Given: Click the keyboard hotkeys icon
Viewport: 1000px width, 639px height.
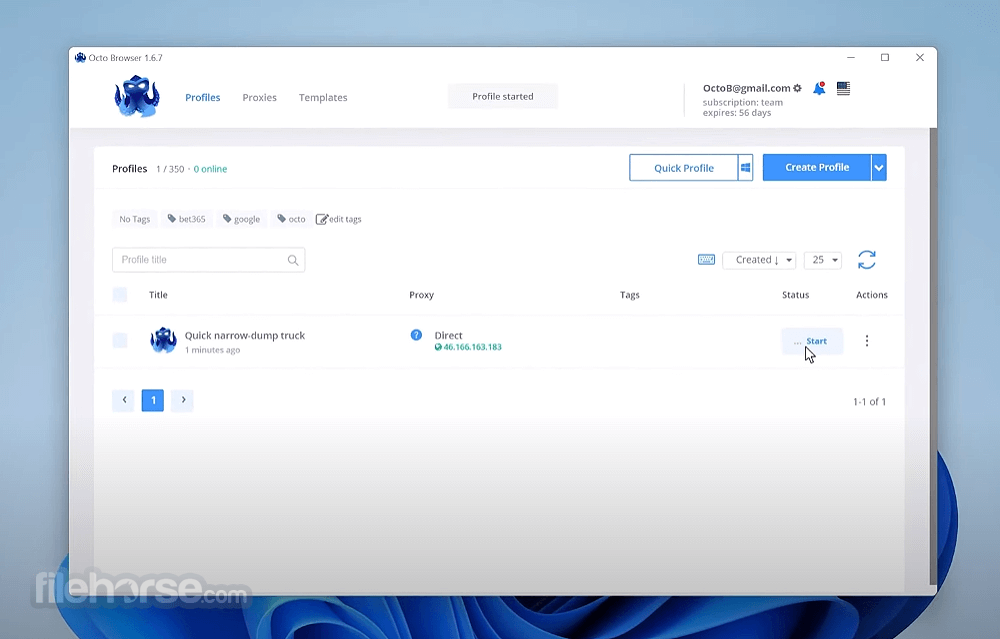Looking at the screenshot, I should point(706,260).
